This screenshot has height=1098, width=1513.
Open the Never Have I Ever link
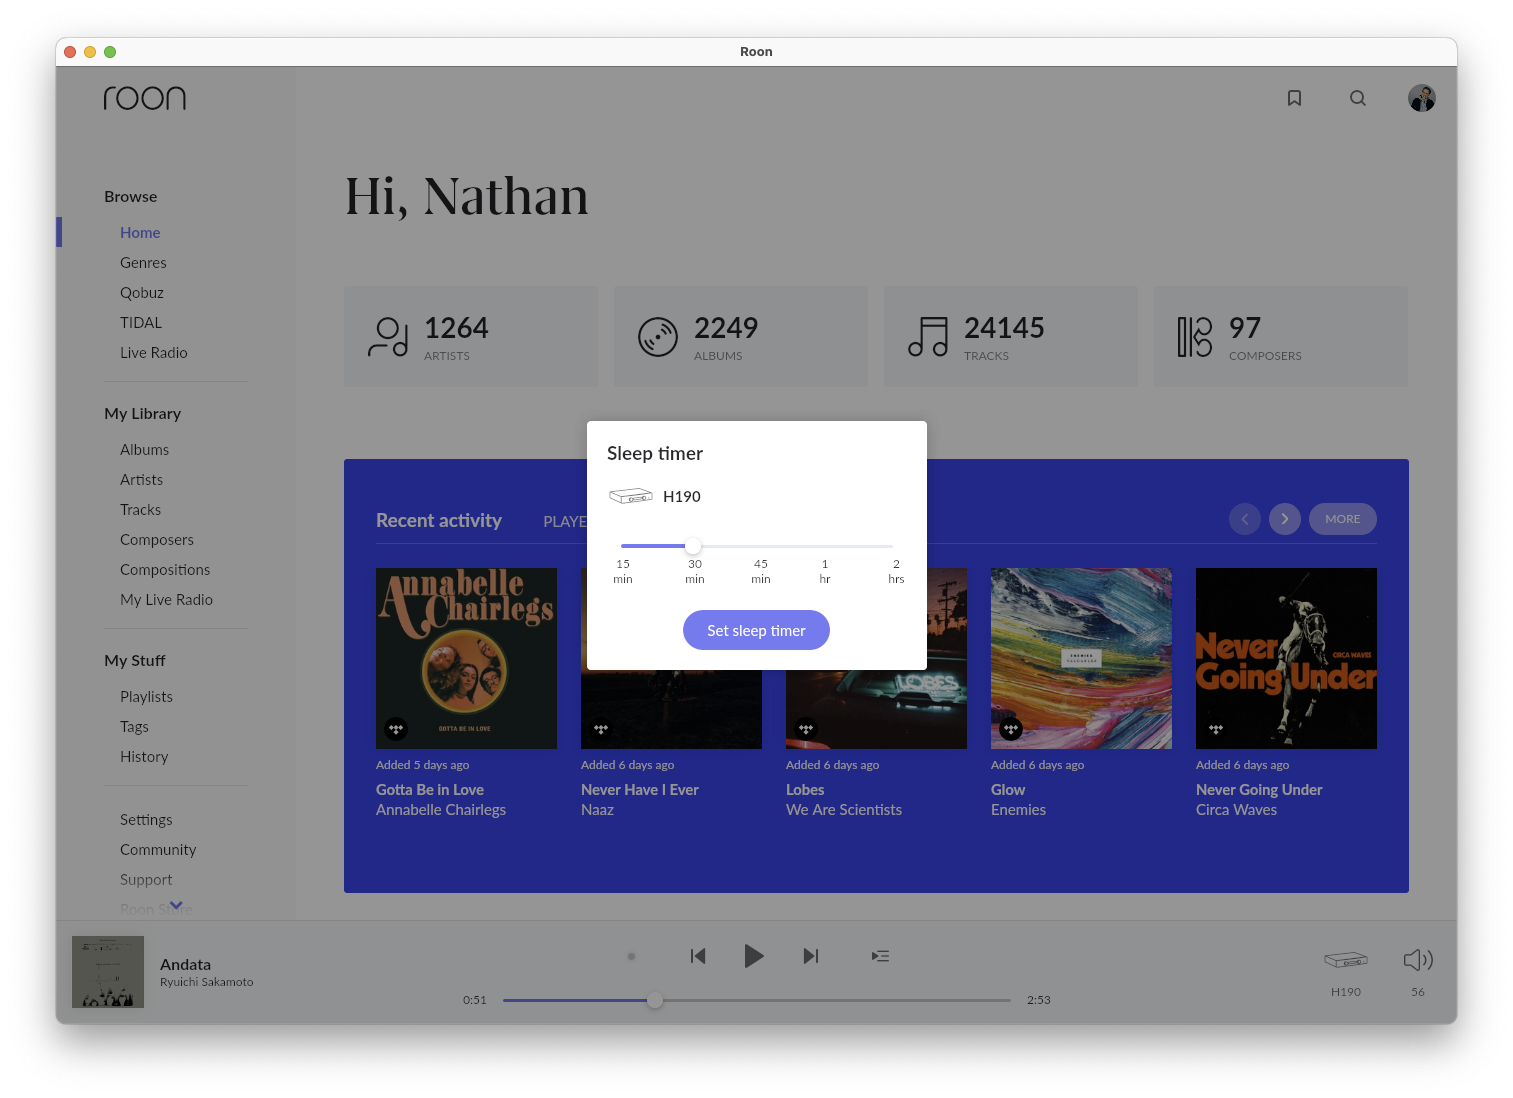pos(640,790)
